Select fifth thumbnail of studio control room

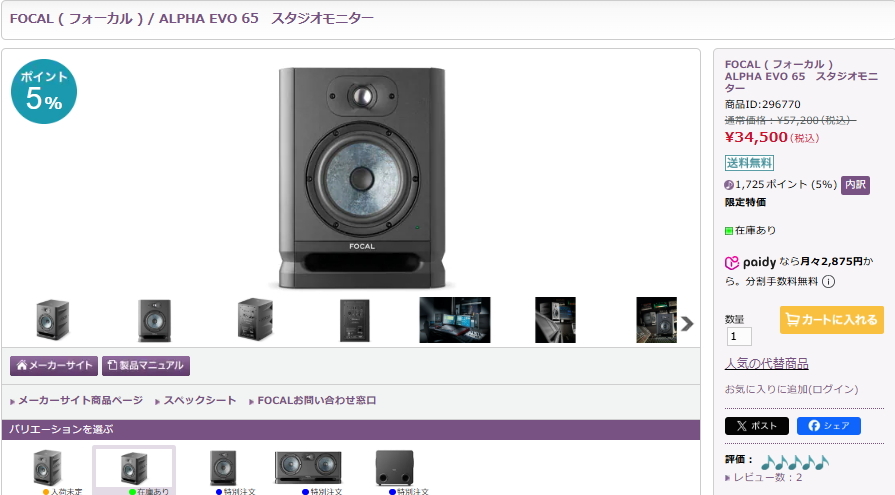click(455, 320)
